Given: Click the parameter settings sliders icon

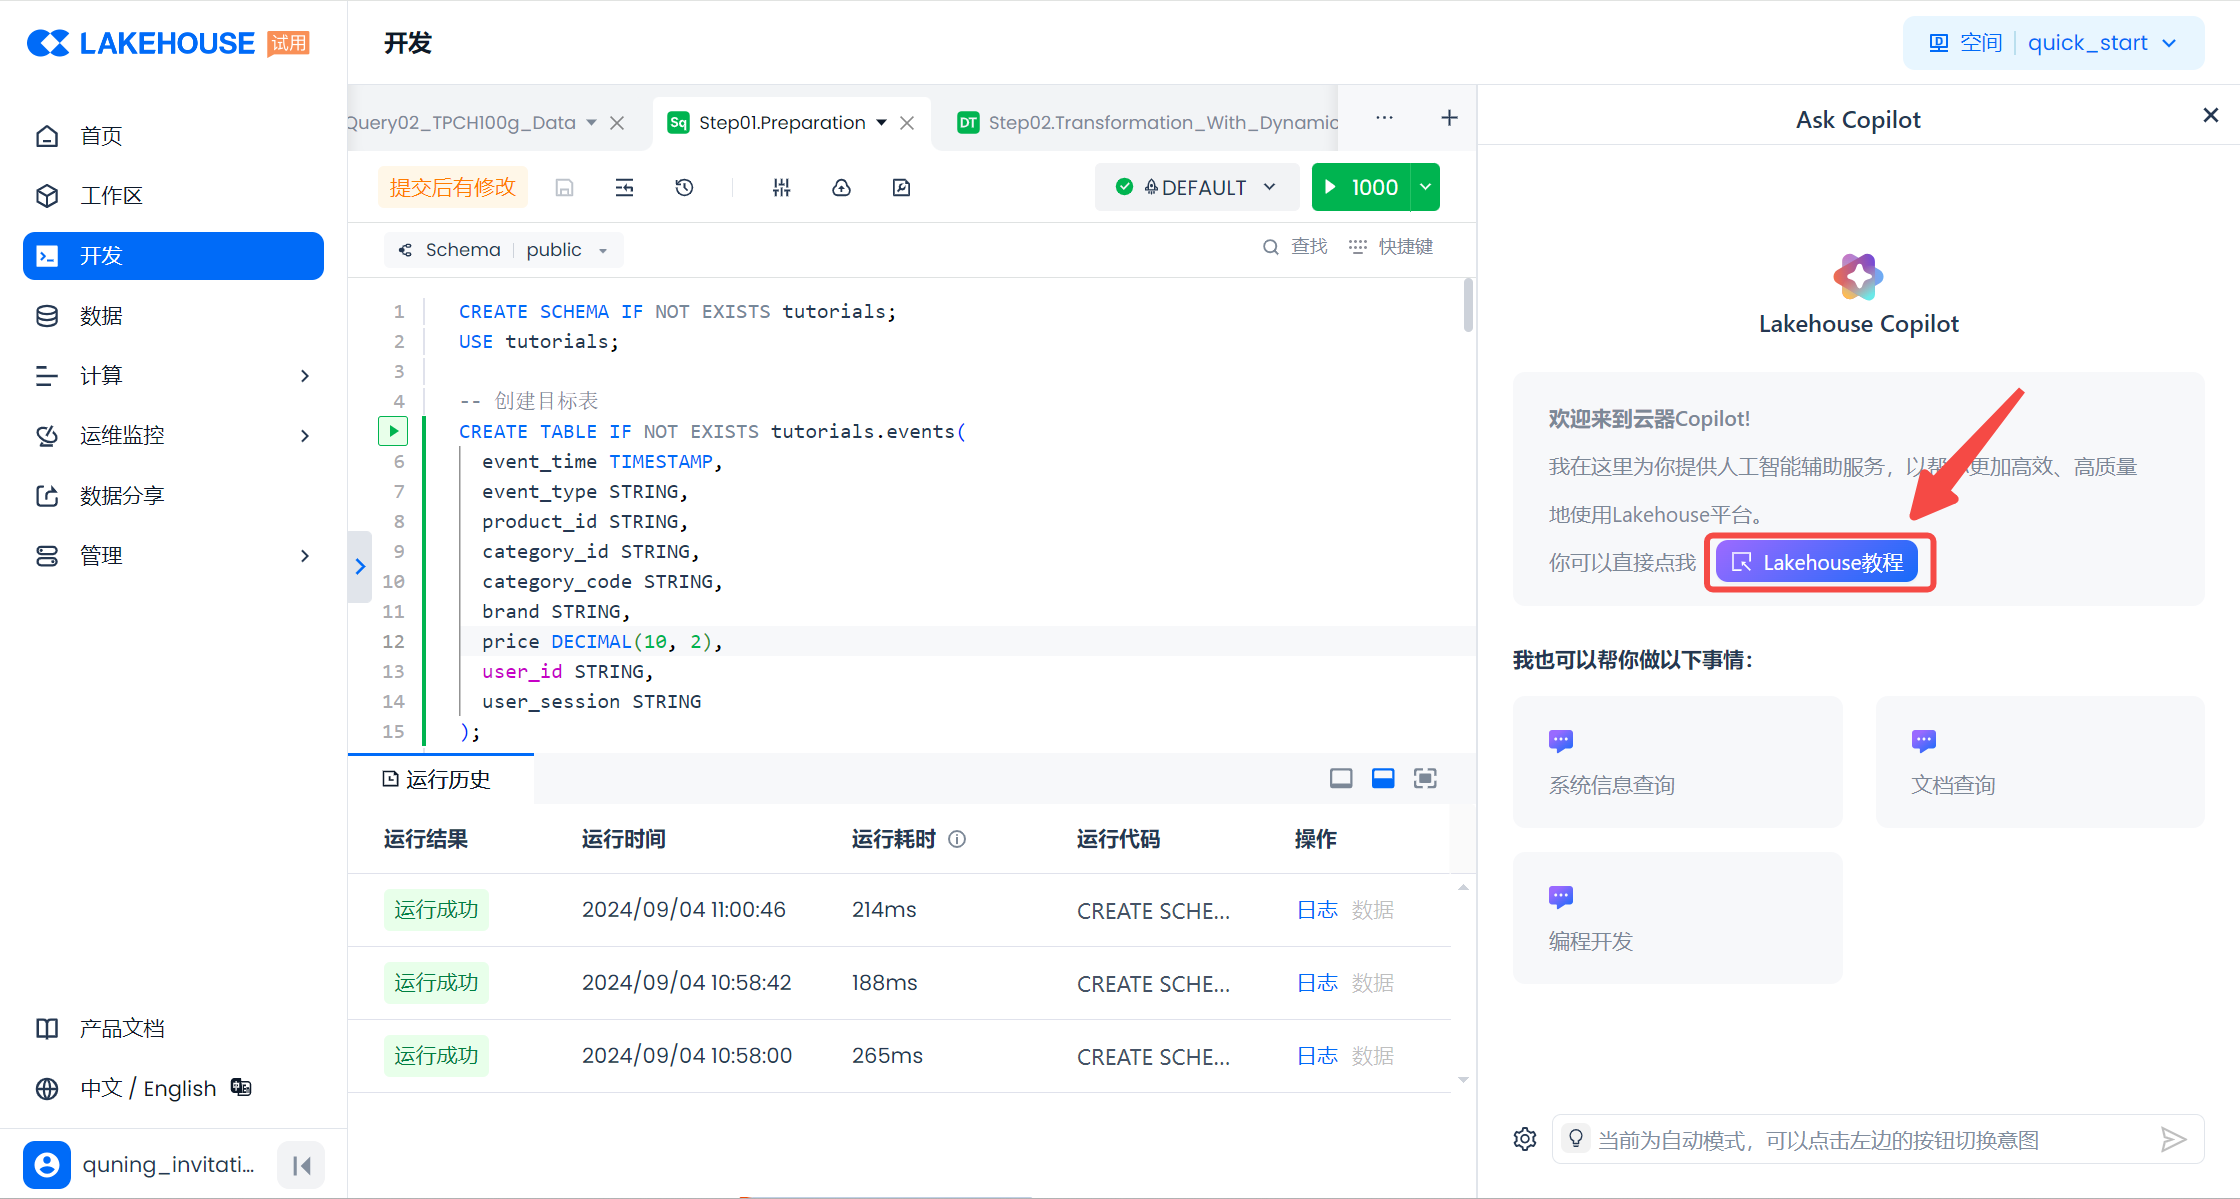Looking at the screenshot, I should pyautogui.click(x=782, y=188).
